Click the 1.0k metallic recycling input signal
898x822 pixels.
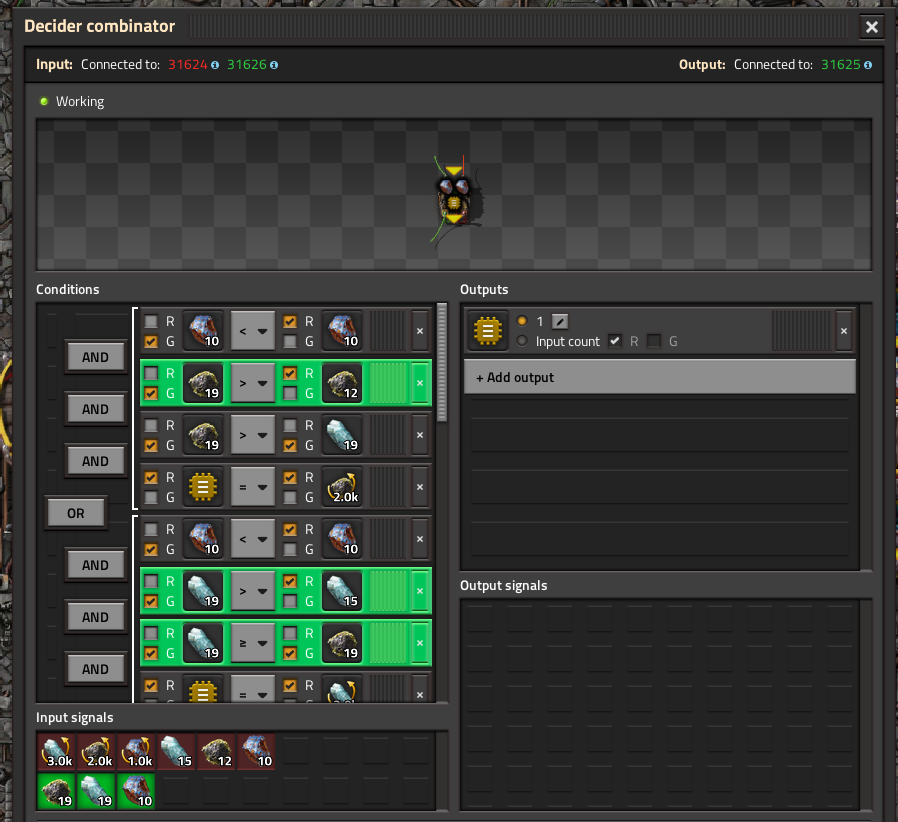[x=137, y=752]
